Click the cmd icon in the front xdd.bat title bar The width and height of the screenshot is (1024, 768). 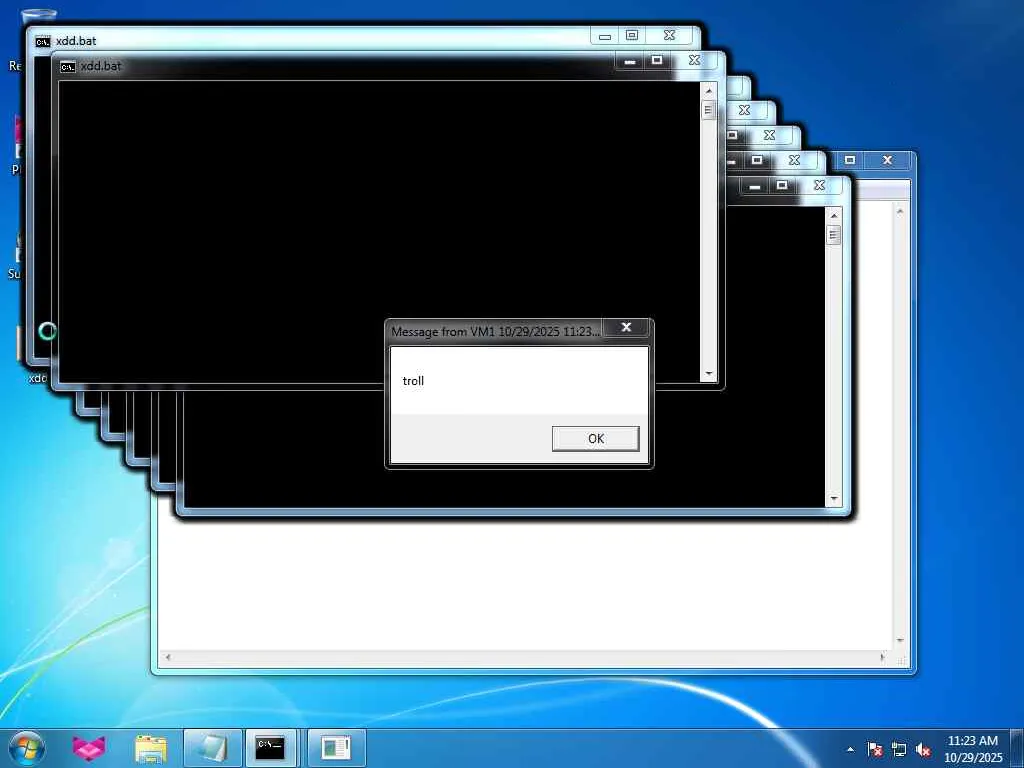[x=67, y=67]
